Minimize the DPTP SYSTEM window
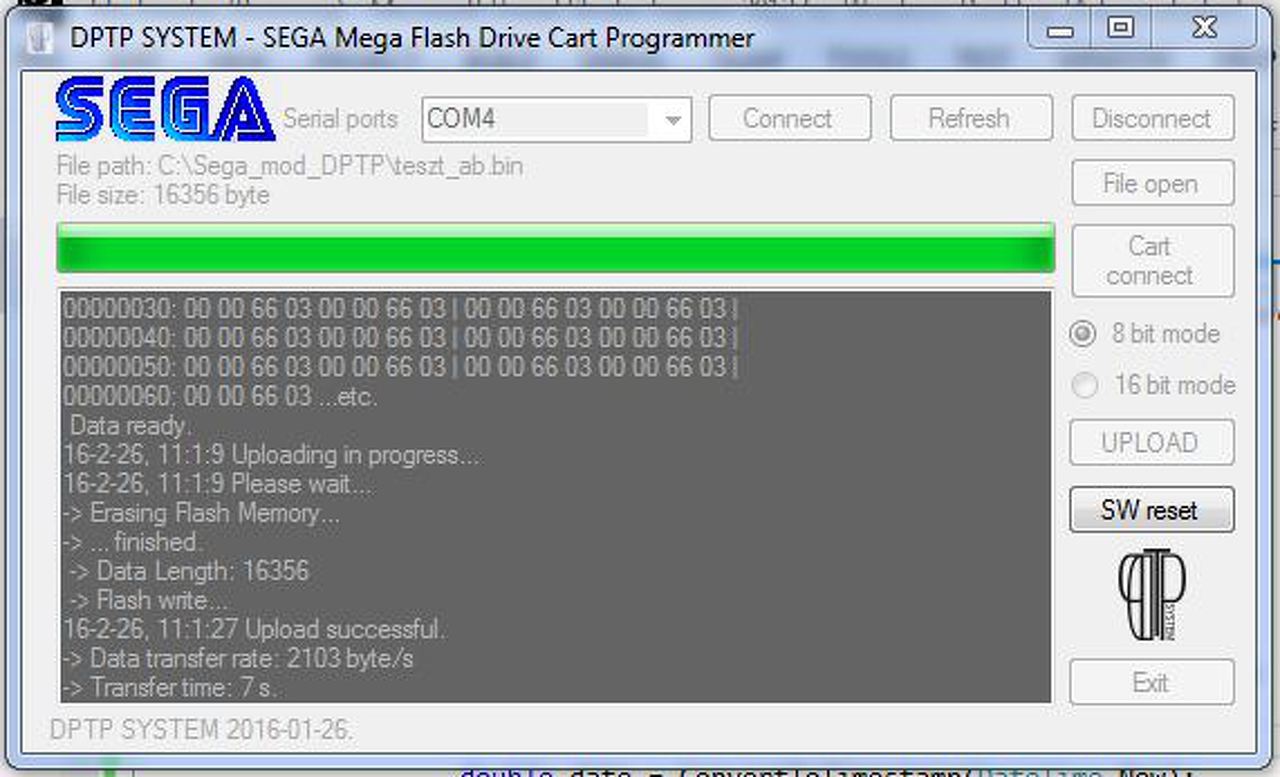Viewport: 1280px width, 777px height. pyautogui.click(x=1062, y=28)
